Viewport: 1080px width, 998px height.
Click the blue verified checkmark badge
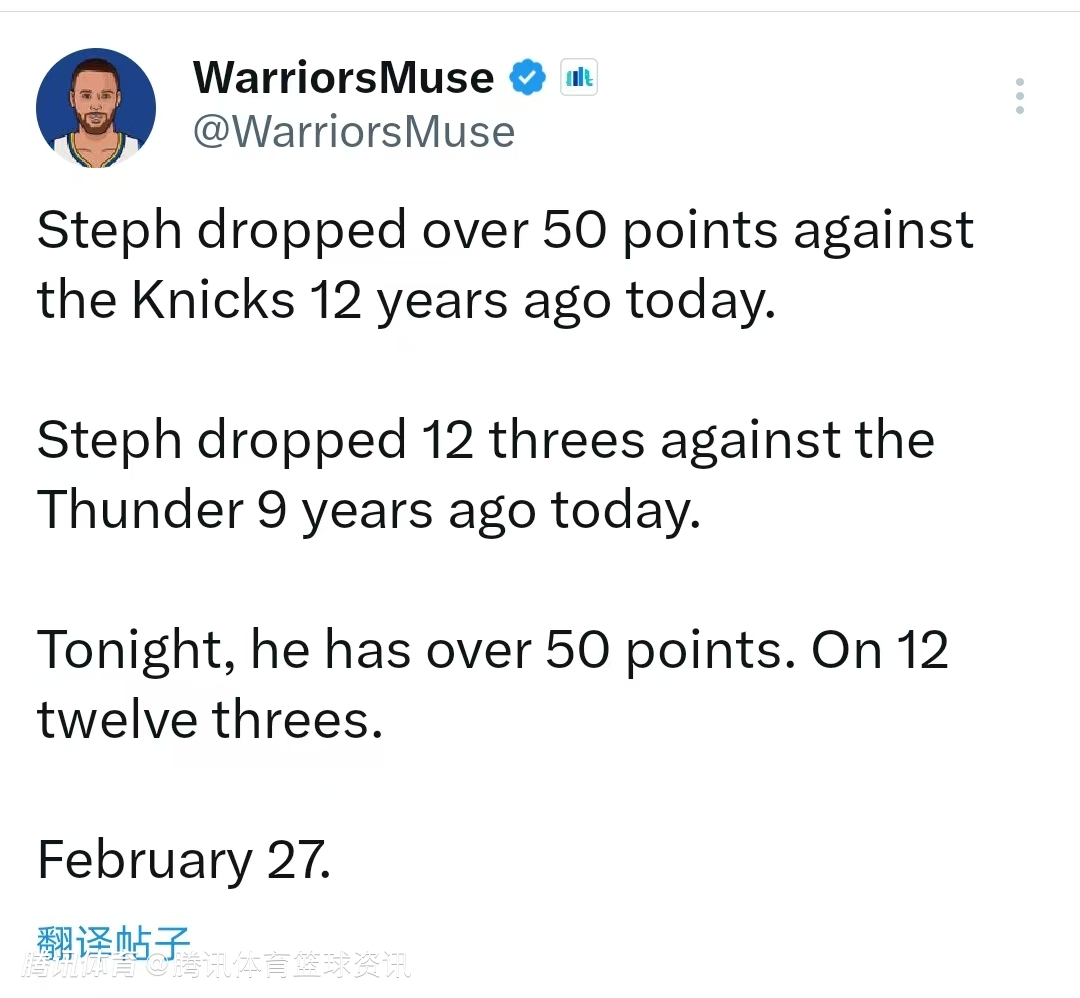pos(528,78)
